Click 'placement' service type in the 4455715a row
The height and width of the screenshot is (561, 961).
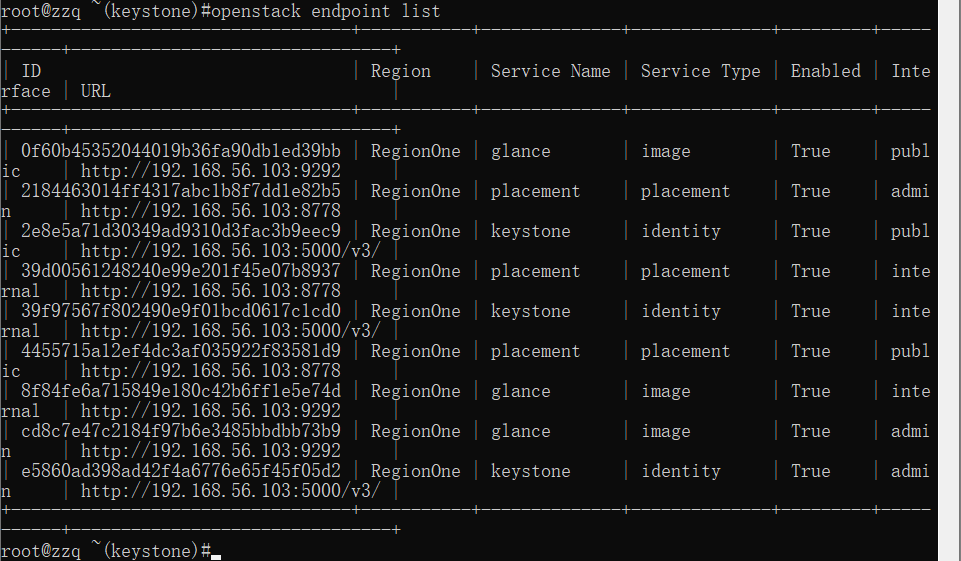coord(685,352)
